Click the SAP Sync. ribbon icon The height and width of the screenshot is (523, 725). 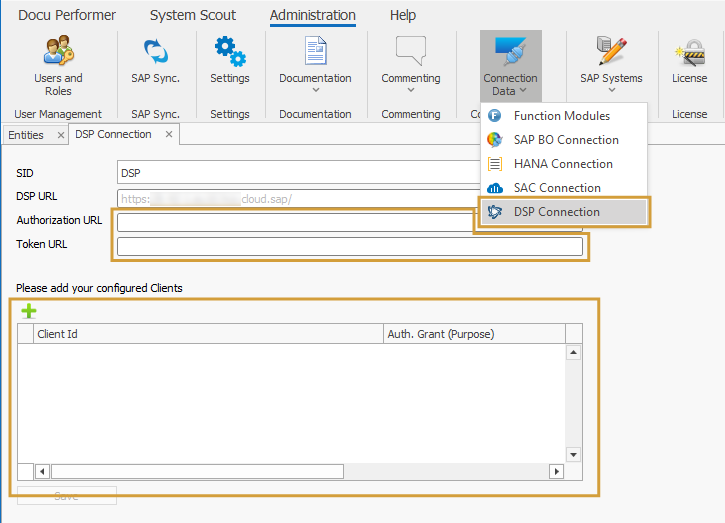[155, 62]
